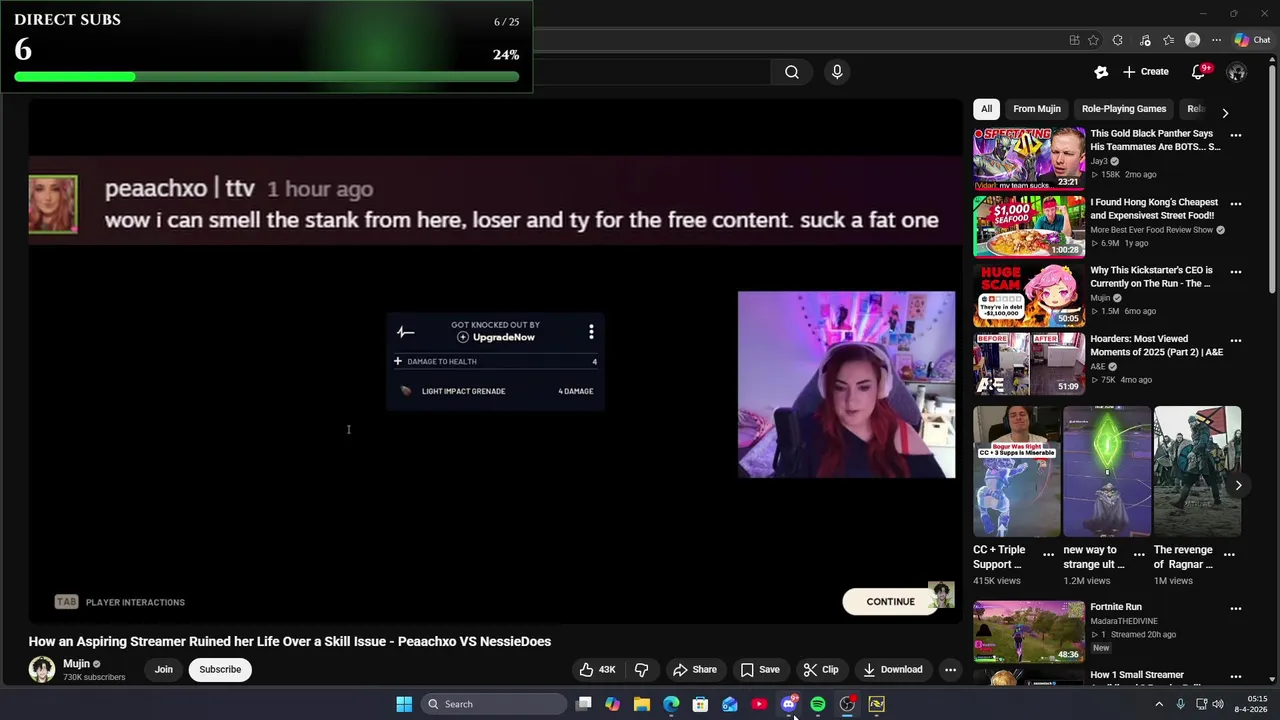The width and height of the screenshot is (1280, 720).
Task: Click the split-screen apps icon in address bar
Action: [1074, 40]
